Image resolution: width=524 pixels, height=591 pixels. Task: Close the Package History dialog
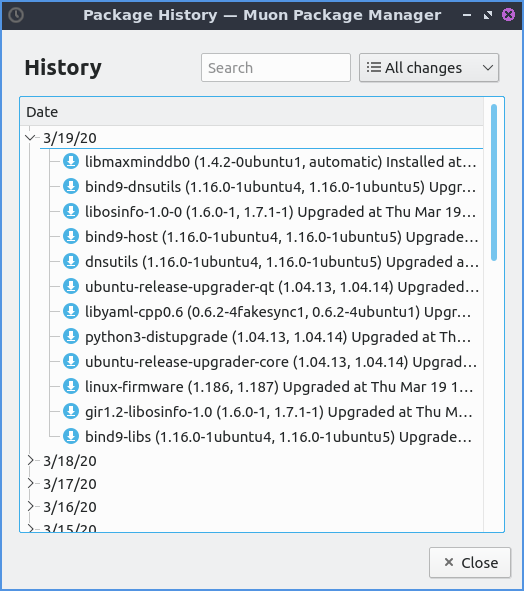[x=470, y=563]
